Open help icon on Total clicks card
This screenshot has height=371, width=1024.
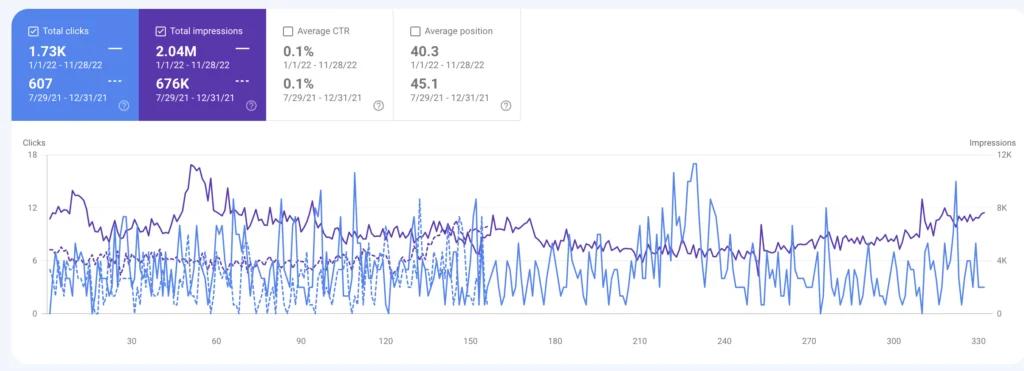(124, 106)
